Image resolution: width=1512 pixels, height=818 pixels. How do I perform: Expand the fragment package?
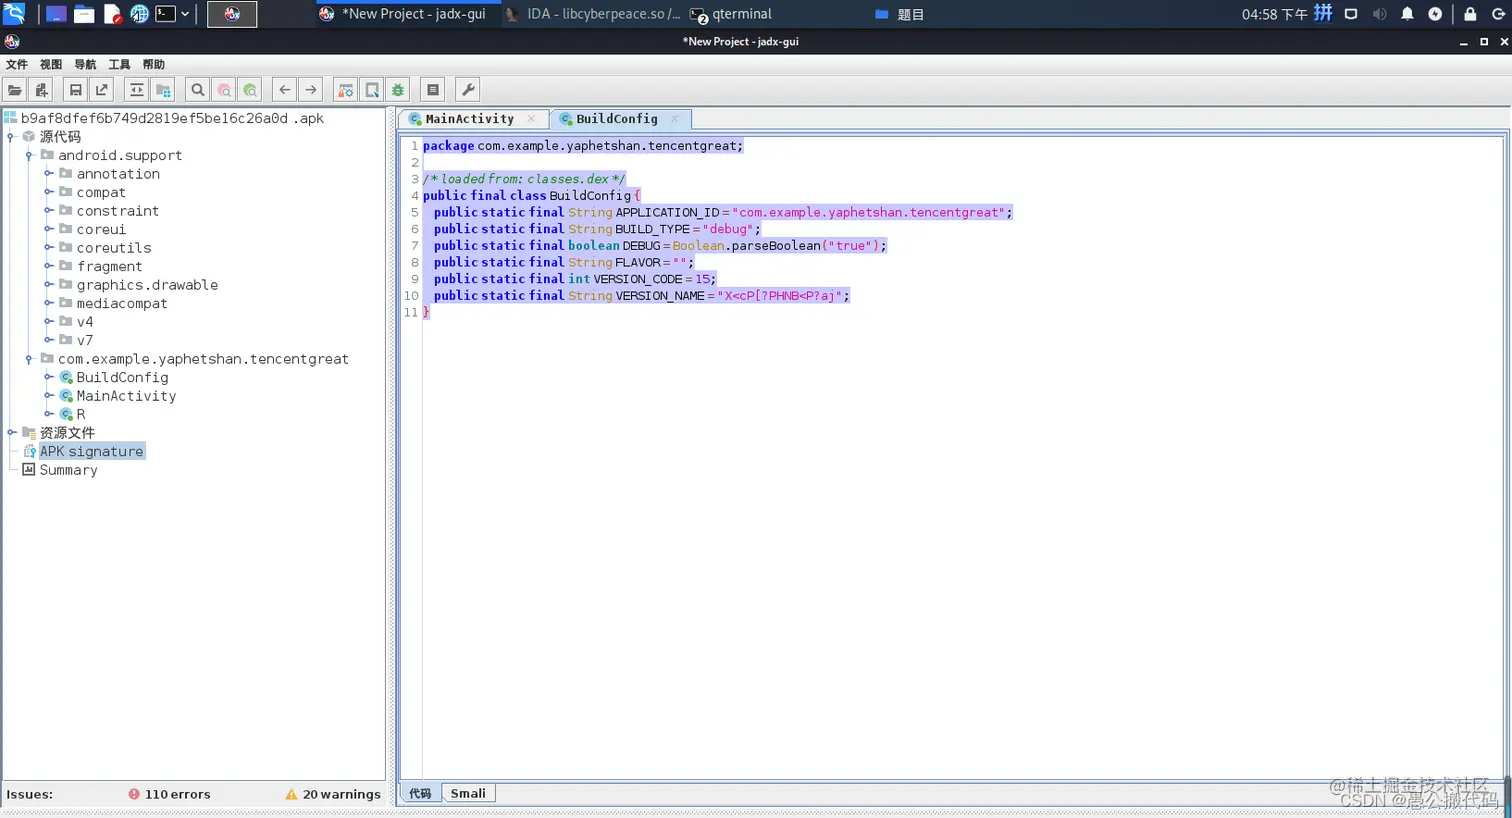click(x=48, y=266)
